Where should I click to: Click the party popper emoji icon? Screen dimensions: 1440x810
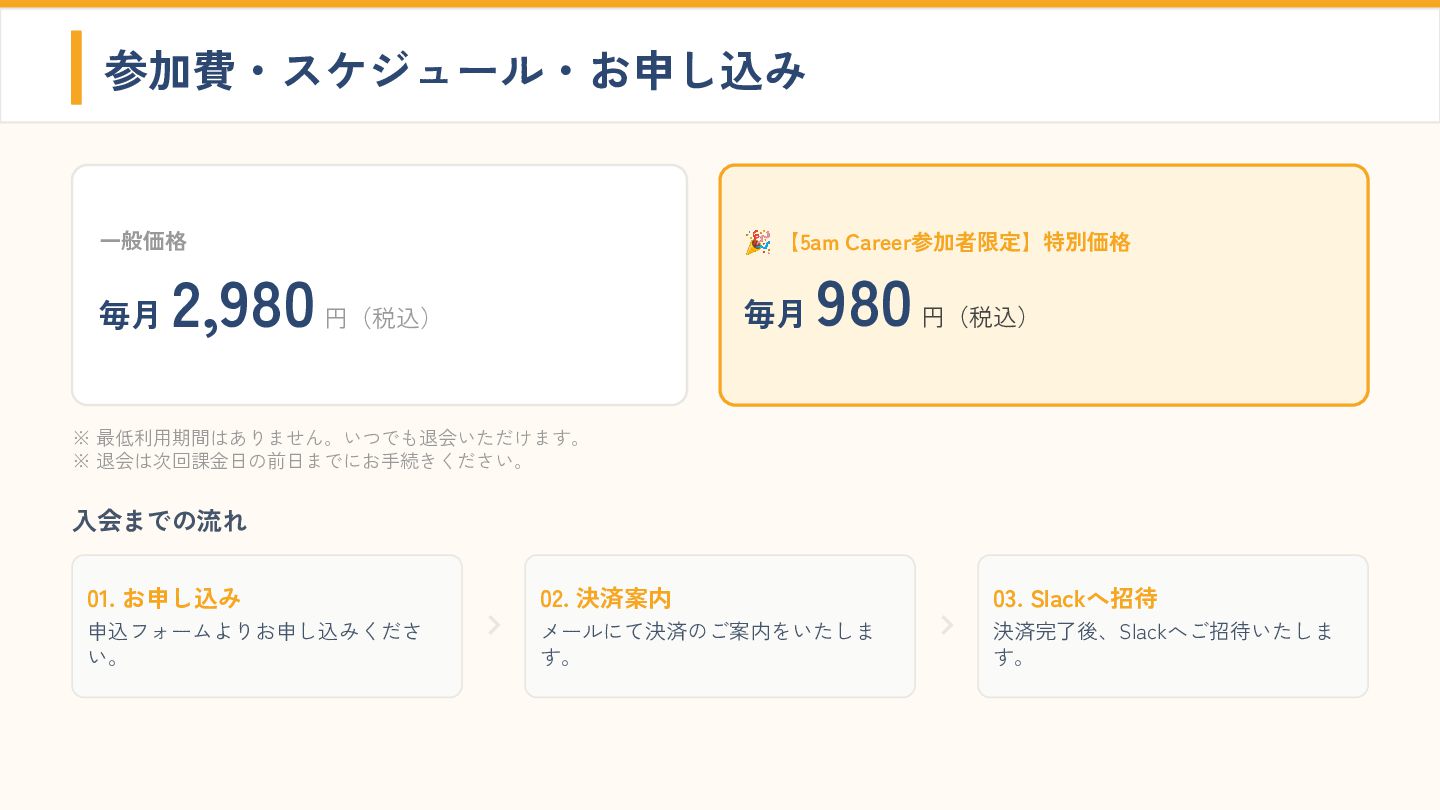757,242
